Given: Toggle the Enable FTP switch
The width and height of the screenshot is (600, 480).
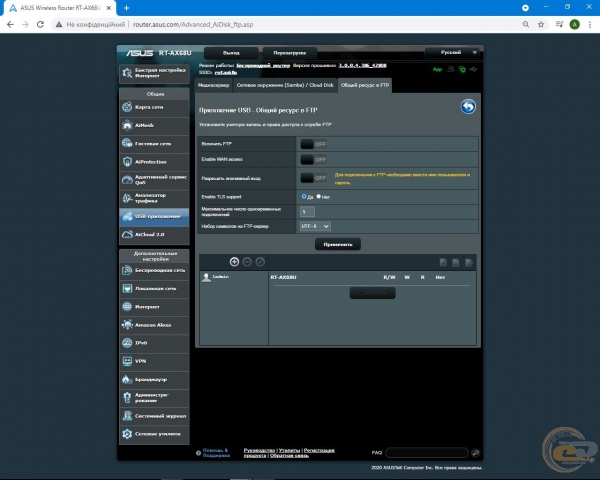Looking at the screenshot, I should pos(313,144).
